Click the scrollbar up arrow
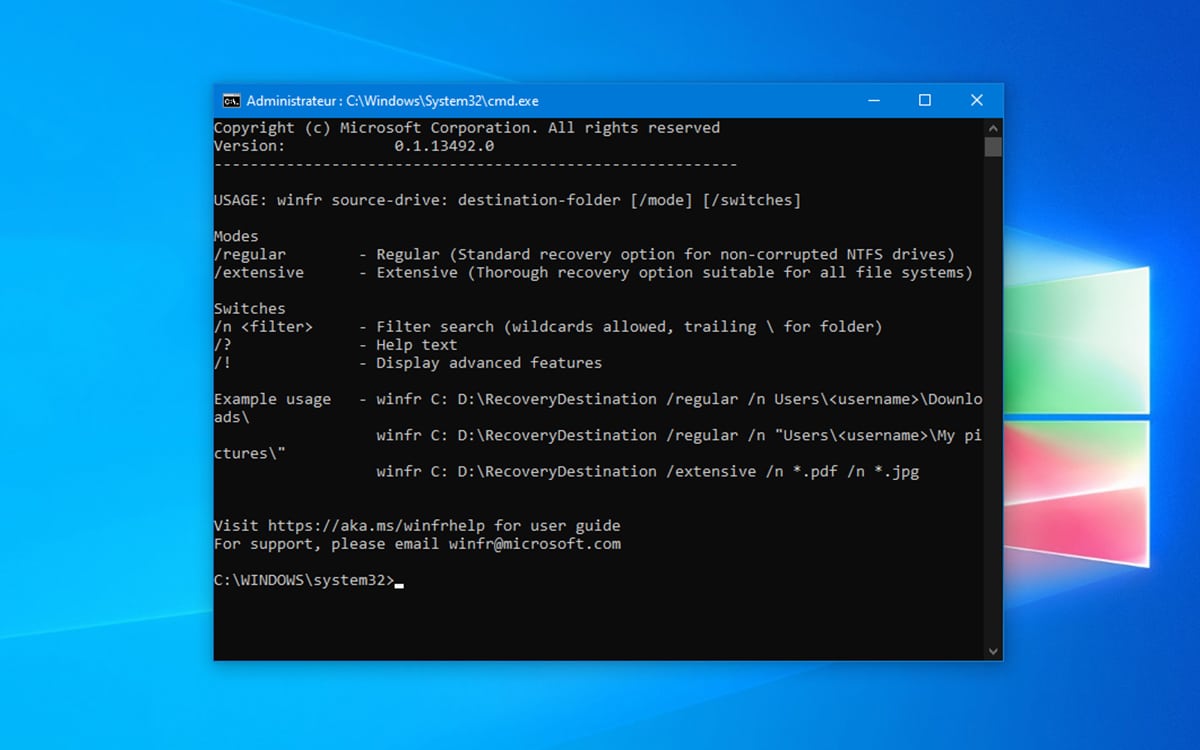 pos(993,128)
